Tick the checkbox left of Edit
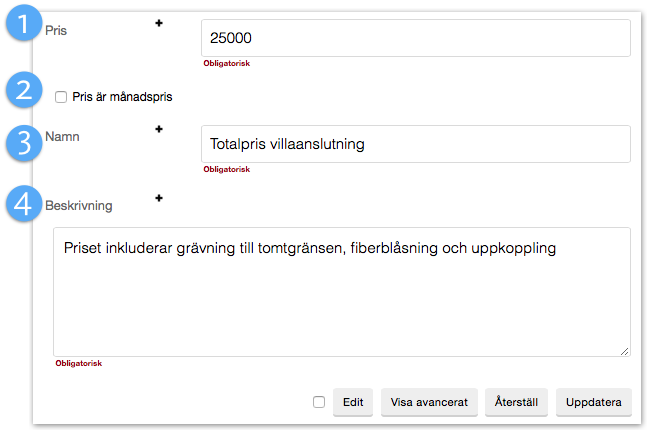The width and height of the screenshot is (651, 435). pos(319,402)
